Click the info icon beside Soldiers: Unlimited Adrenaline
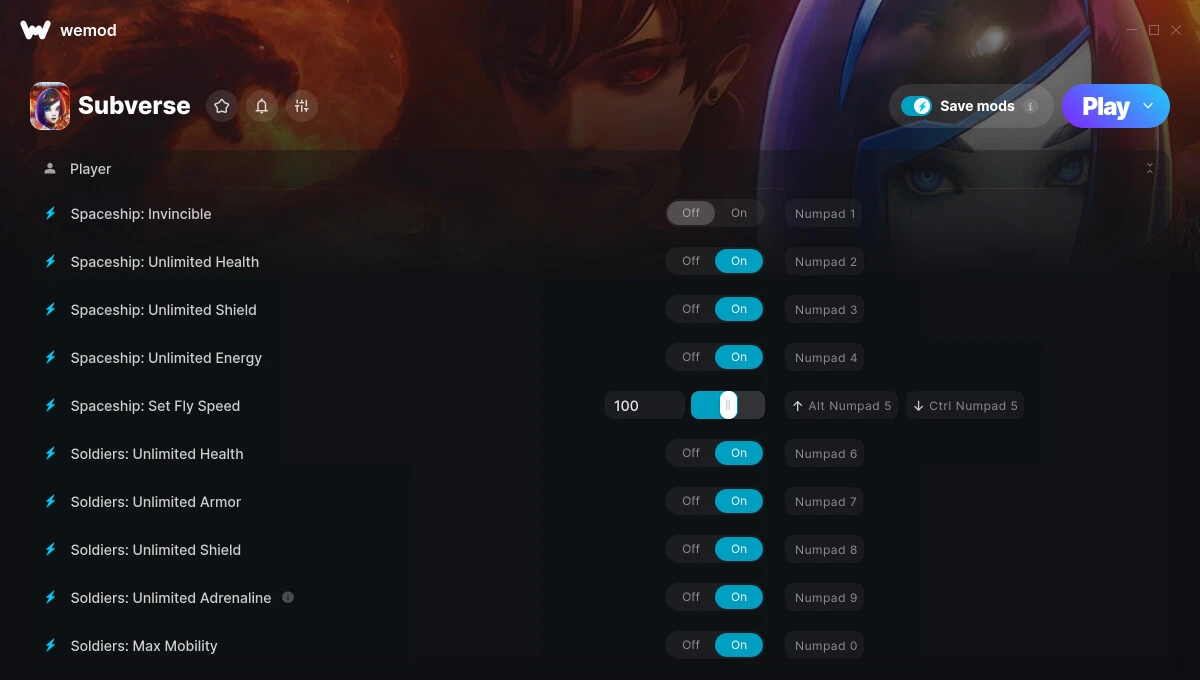1200x680 pixels. (288, 597)
